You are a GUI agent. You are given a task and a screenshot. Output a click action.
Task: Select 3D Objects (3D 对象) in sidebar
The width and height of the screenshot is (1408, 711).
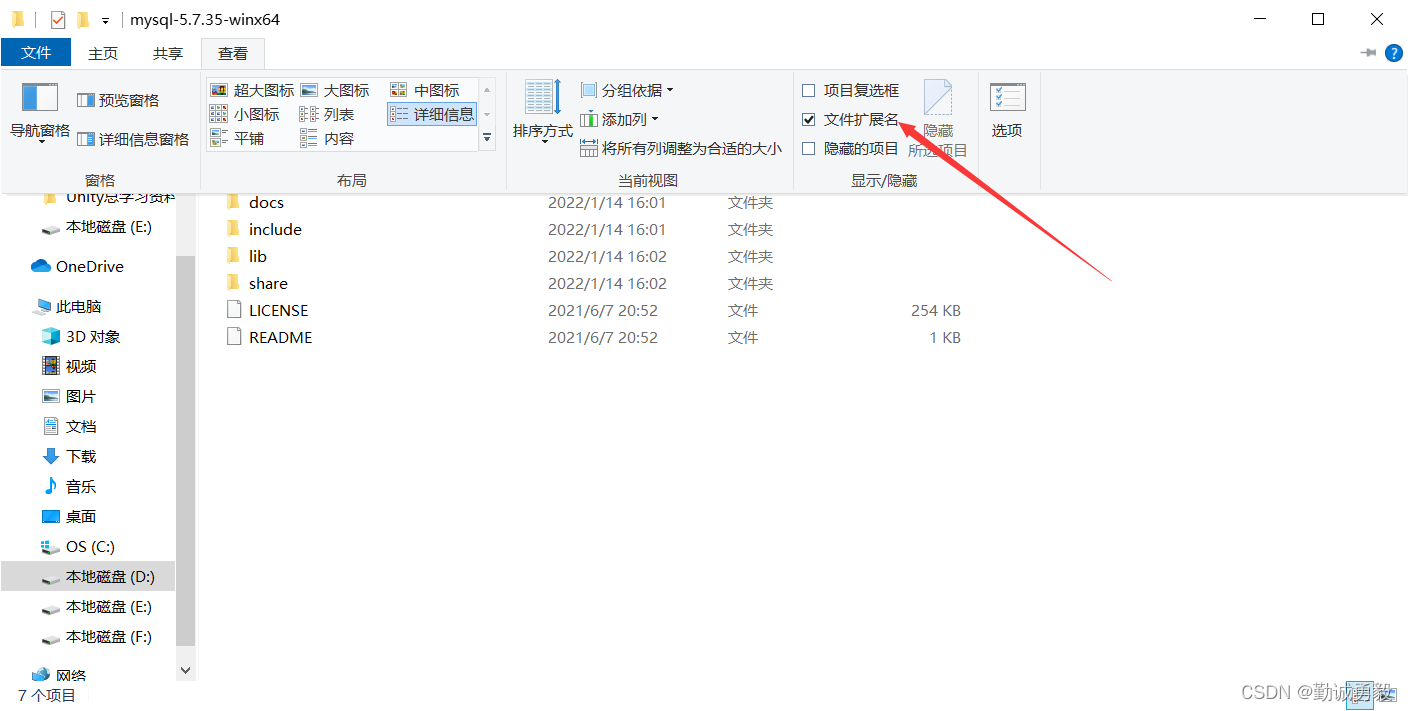[80, 336]
